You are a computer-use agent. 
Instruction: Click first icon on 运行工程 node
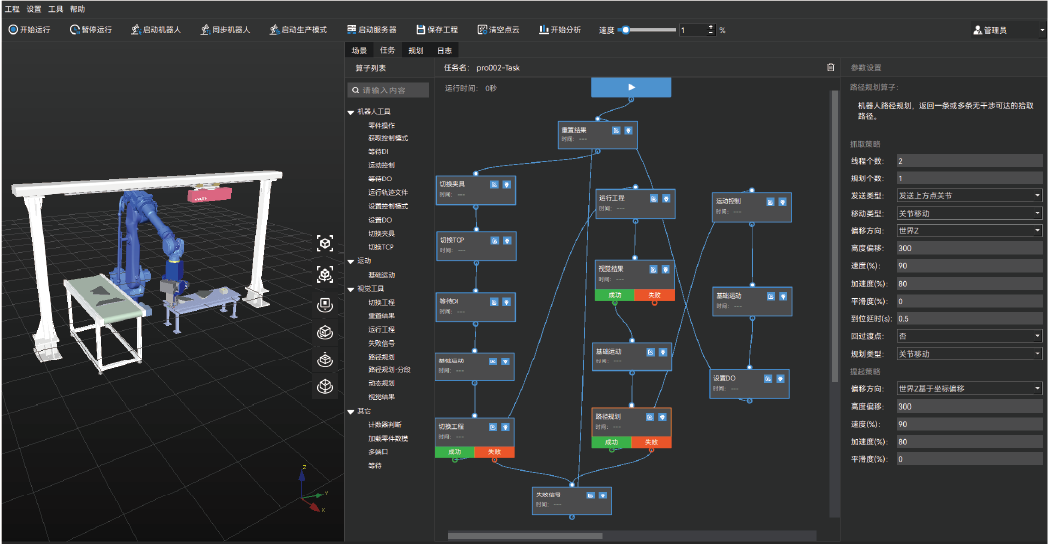click(x=654, y=199)
